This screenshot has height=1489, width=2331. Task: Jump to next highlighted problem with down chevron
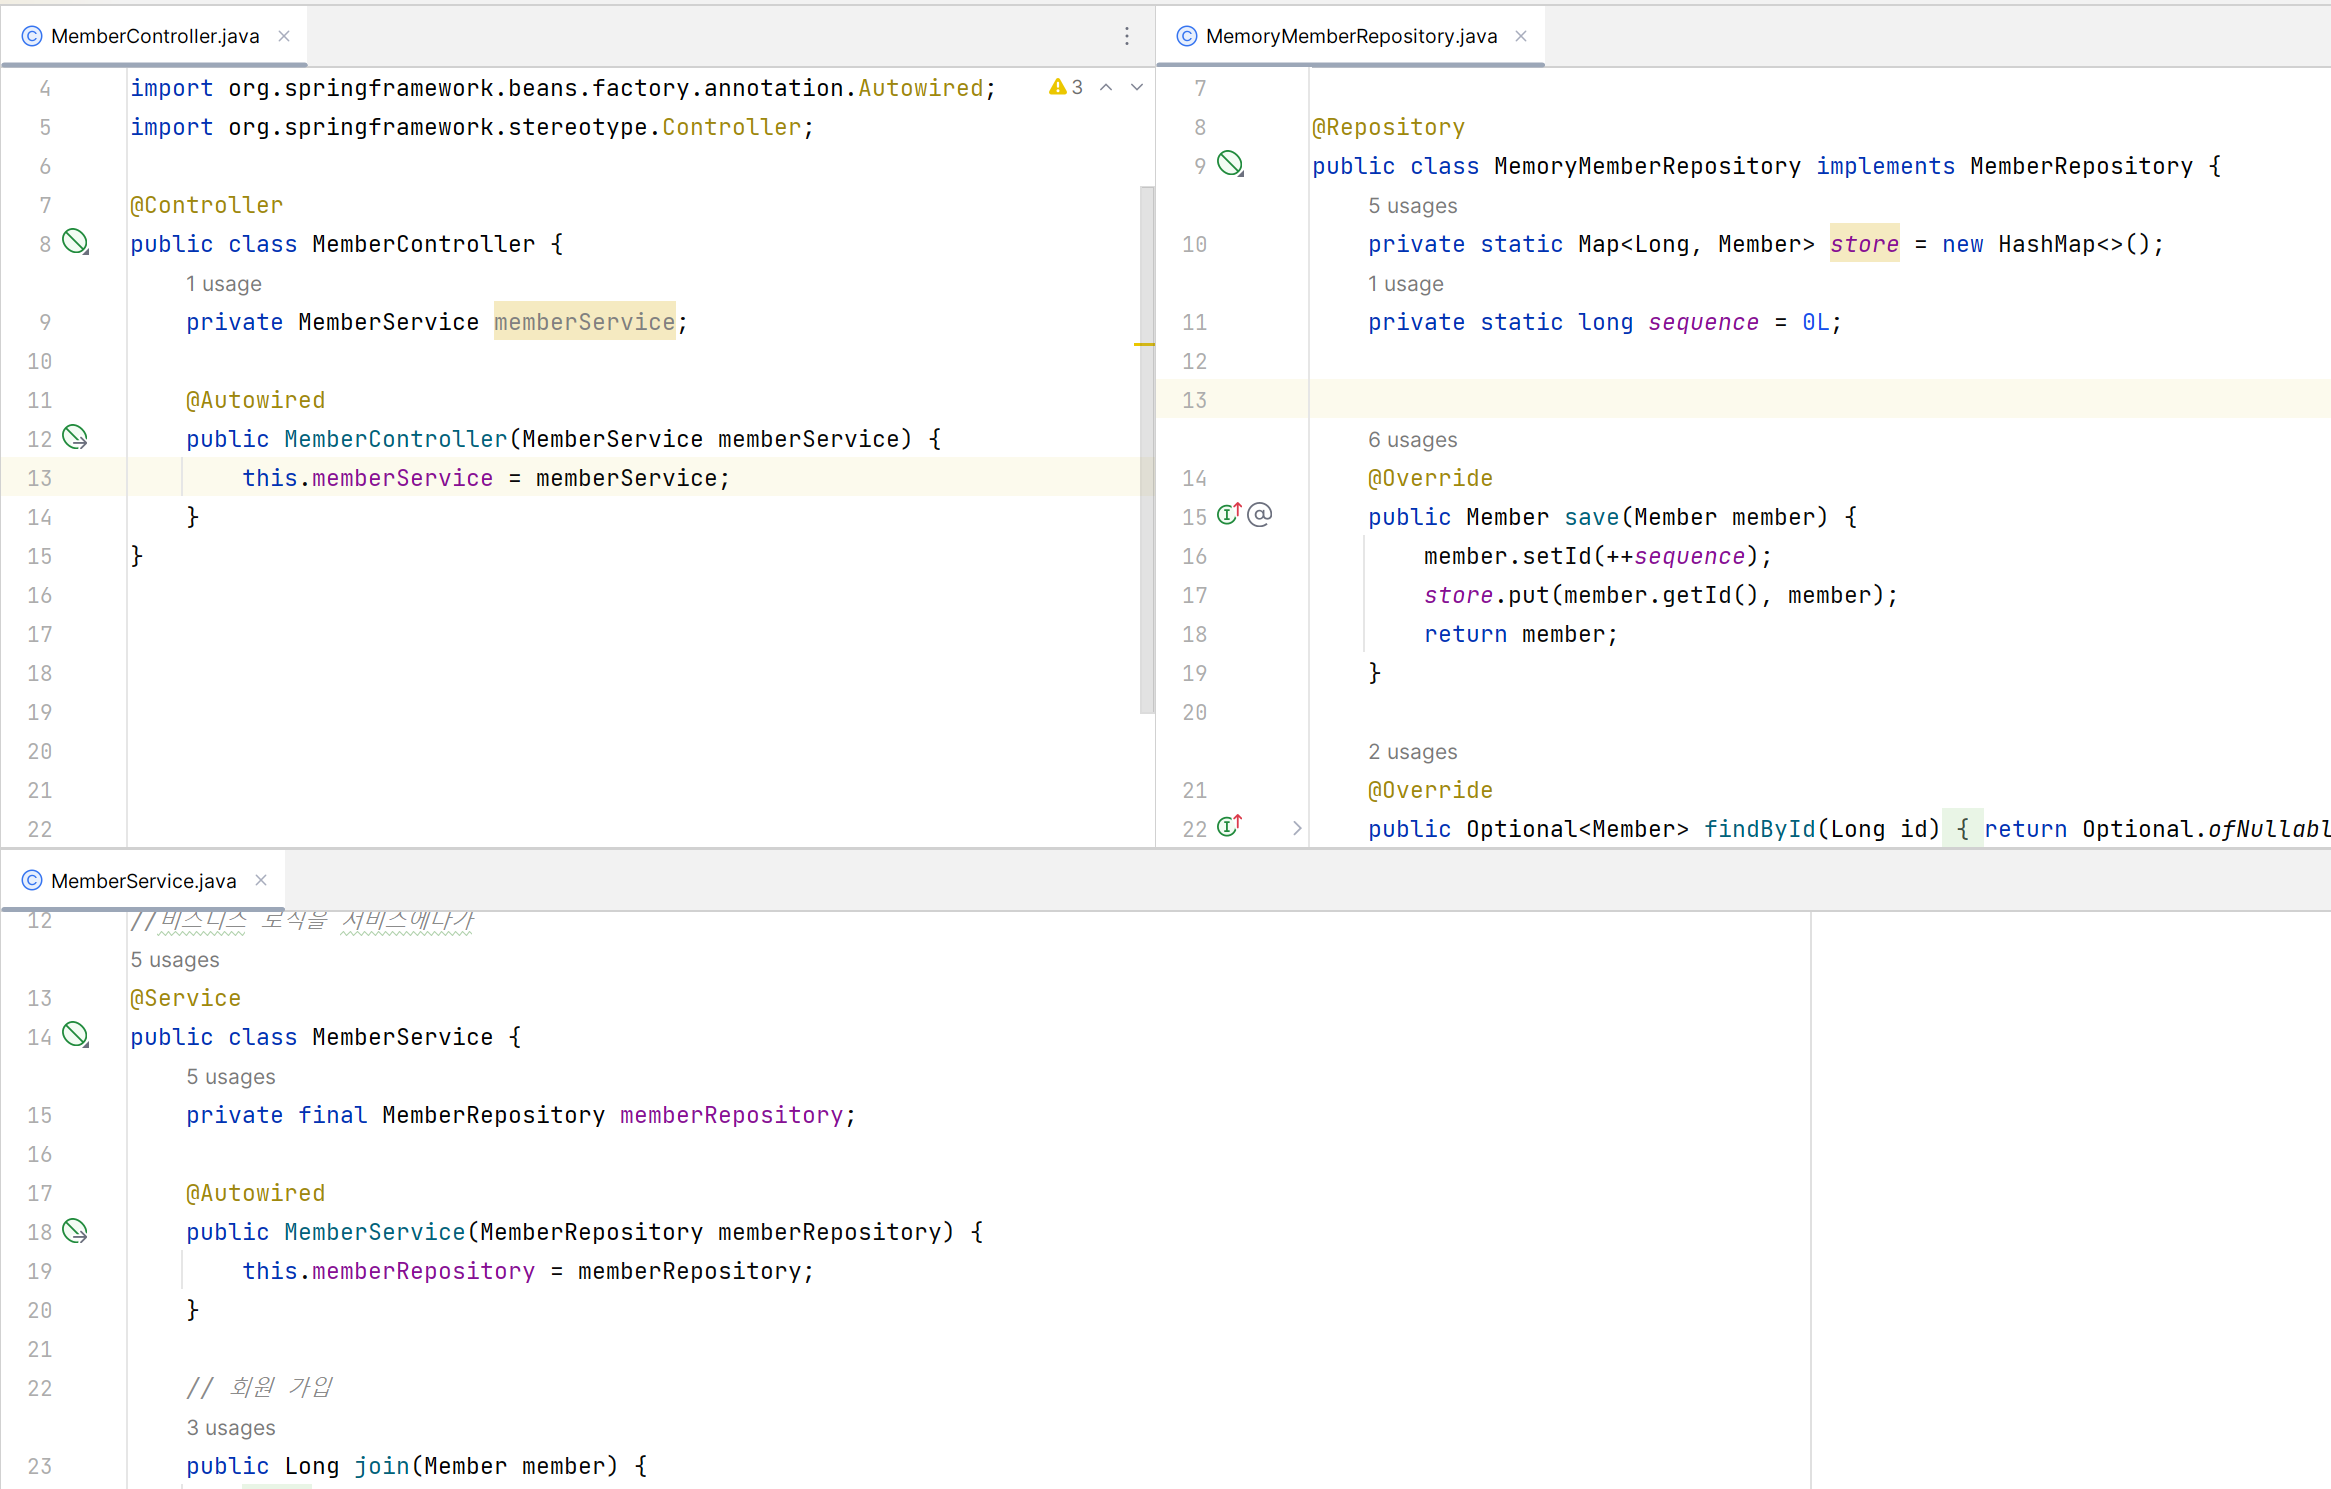click(1137, 88)
